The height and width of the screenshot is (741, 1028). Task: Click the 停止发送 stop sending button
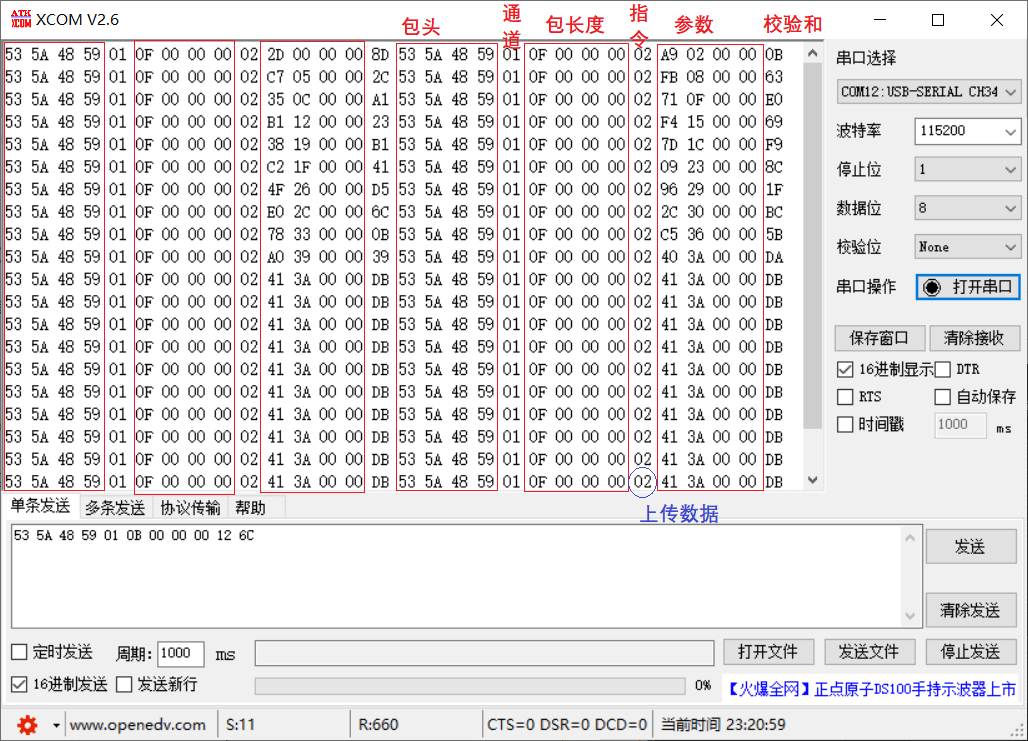tap(971, 652)
